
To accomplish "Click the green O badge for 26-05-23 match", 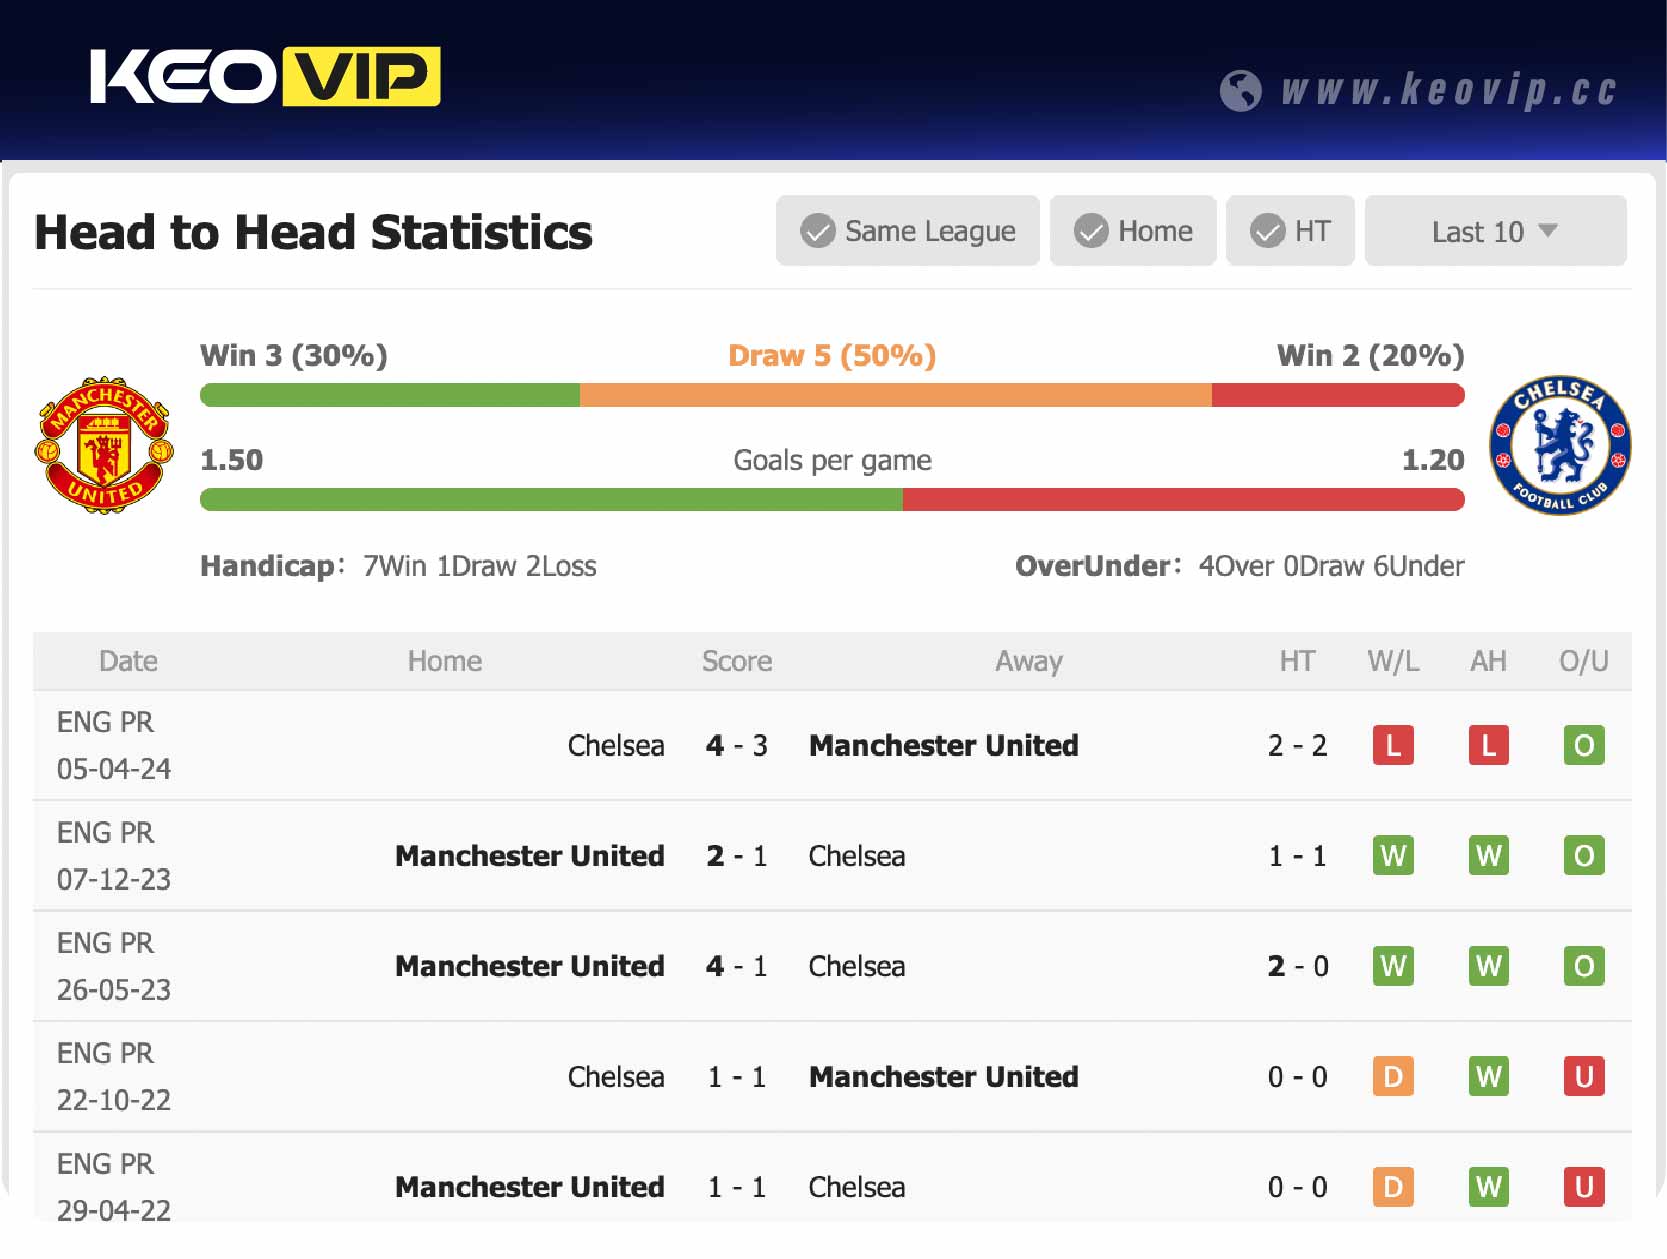I will tap(1583, 966).
